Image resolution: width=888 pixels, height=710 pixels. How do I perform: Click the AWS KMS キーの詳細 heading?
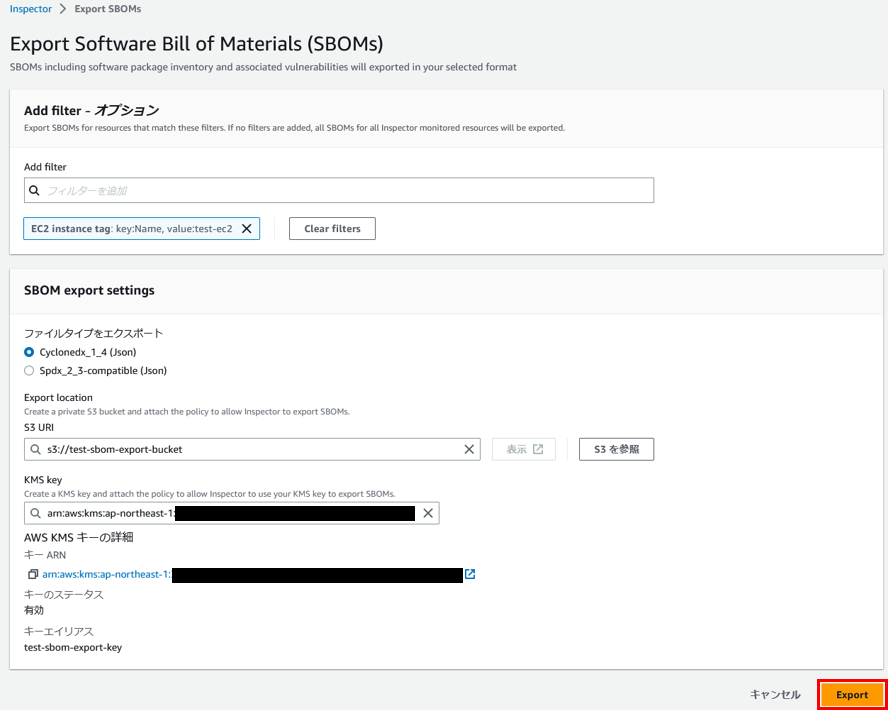coord(78,537)
